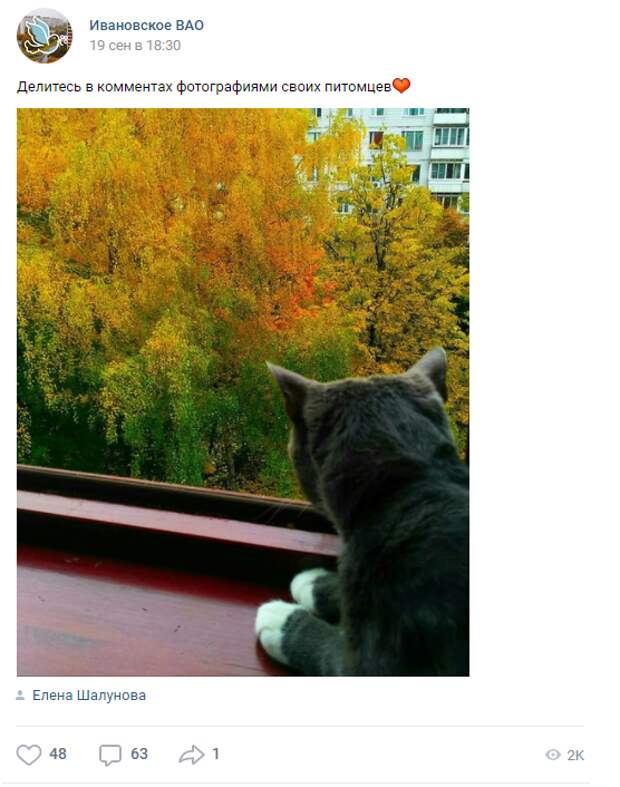Share the post using the arrow icon
This screenshot has height=787, width=620.
click(191, 754)
